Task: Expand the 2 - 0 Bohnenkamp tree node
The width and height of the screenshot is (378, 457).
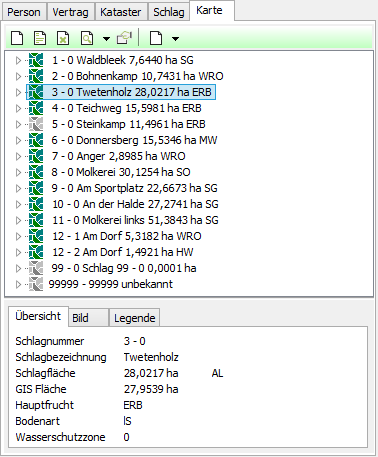Action: pos(18,76)
